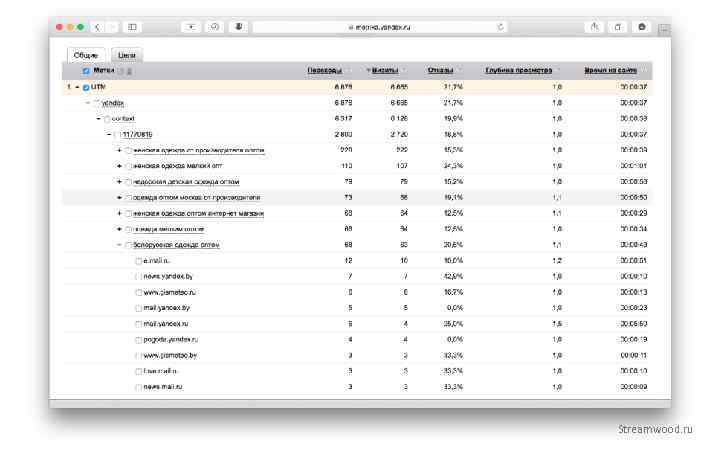
Task: Click the show tabs overview icon
Action: pos(619,26)
